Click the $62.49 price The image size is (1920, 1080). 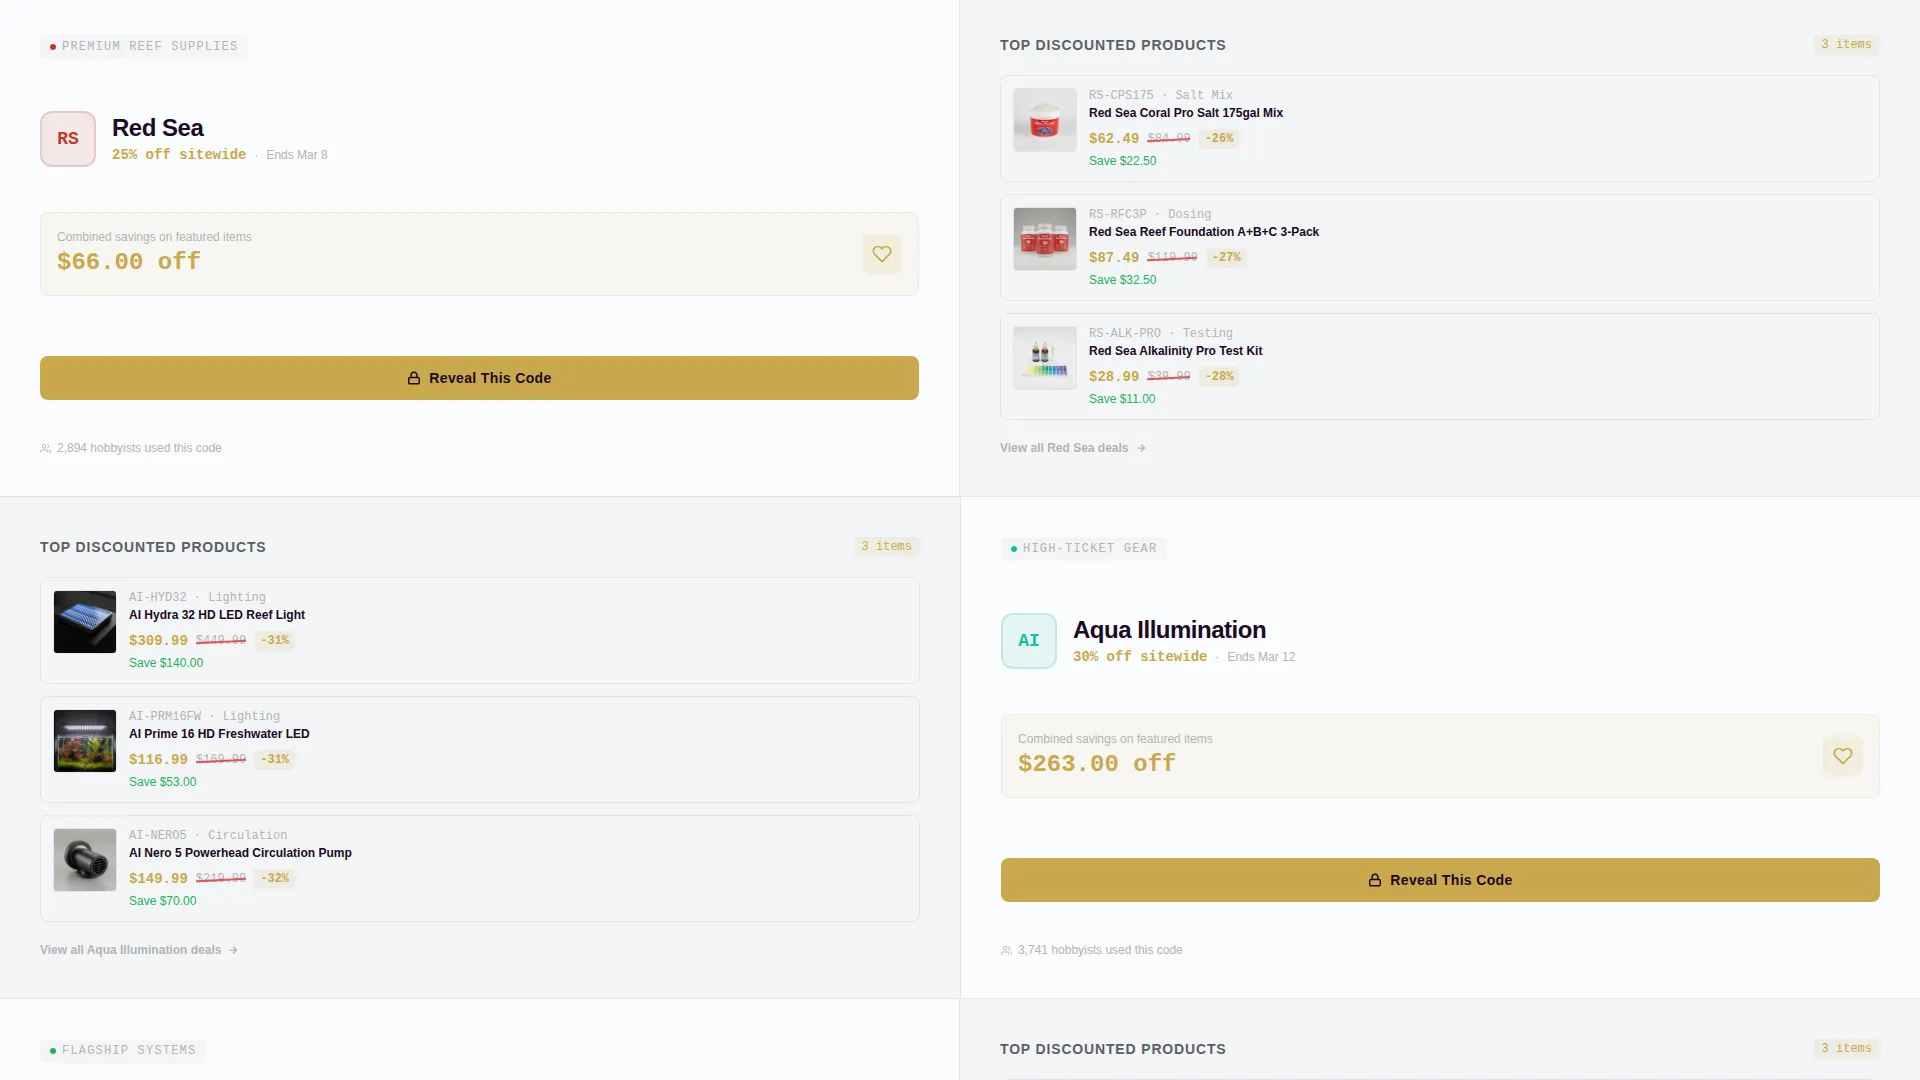1114,139
